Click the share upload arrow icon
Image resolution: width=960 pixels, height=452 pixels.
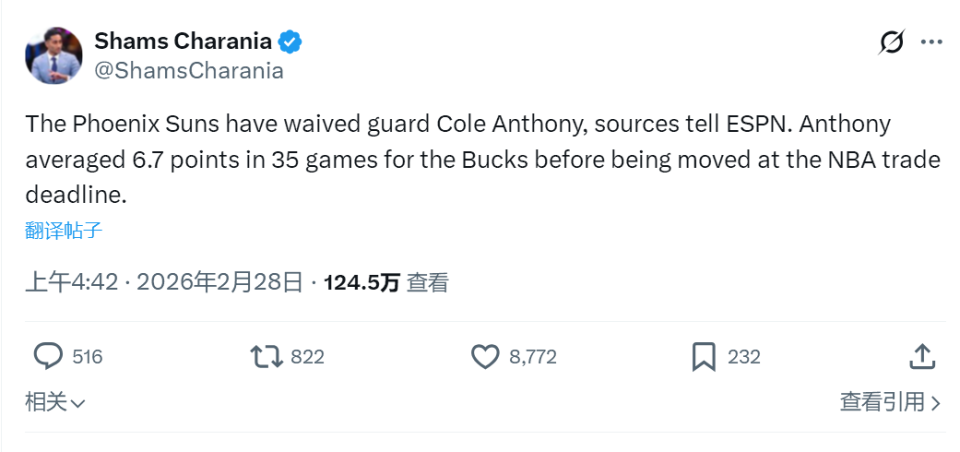click(922, 356)
